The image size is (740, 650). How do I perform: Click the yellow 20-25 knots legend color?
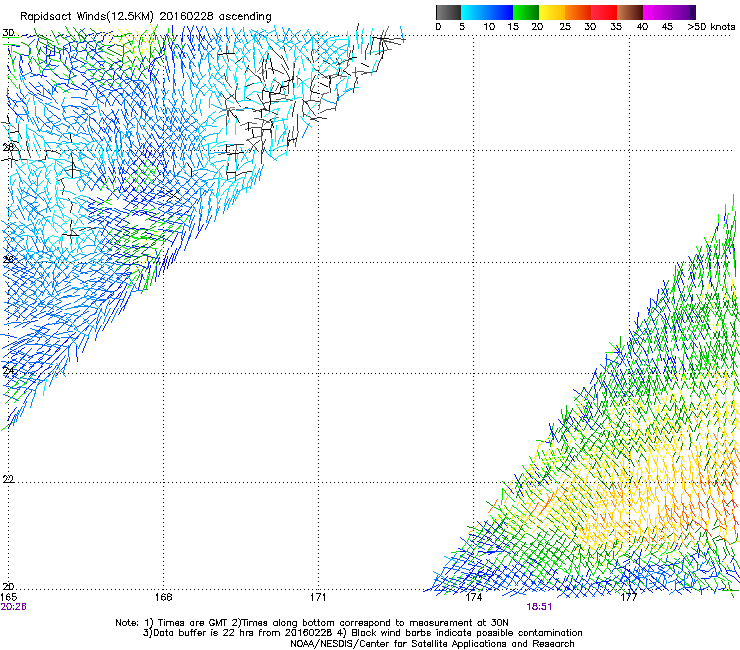tap(552, 12)
